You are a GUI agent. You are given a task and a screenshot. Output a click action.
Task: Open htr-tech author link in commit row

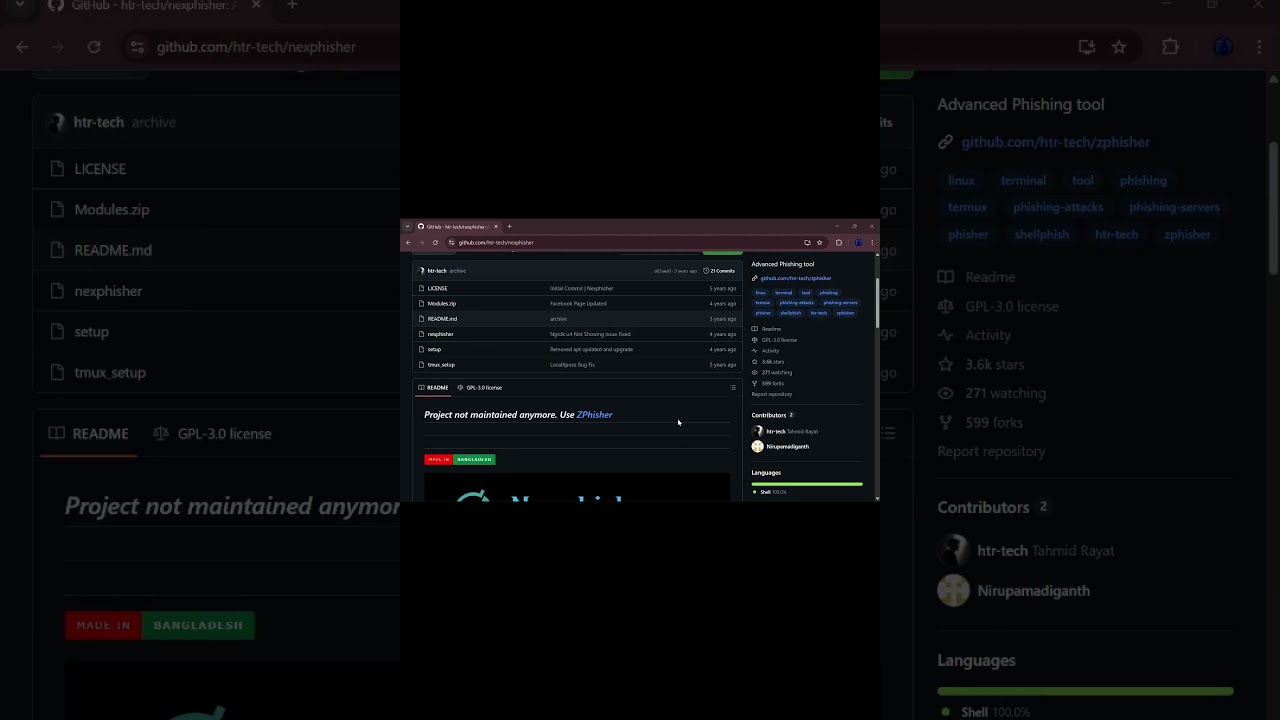click(437, 271)
